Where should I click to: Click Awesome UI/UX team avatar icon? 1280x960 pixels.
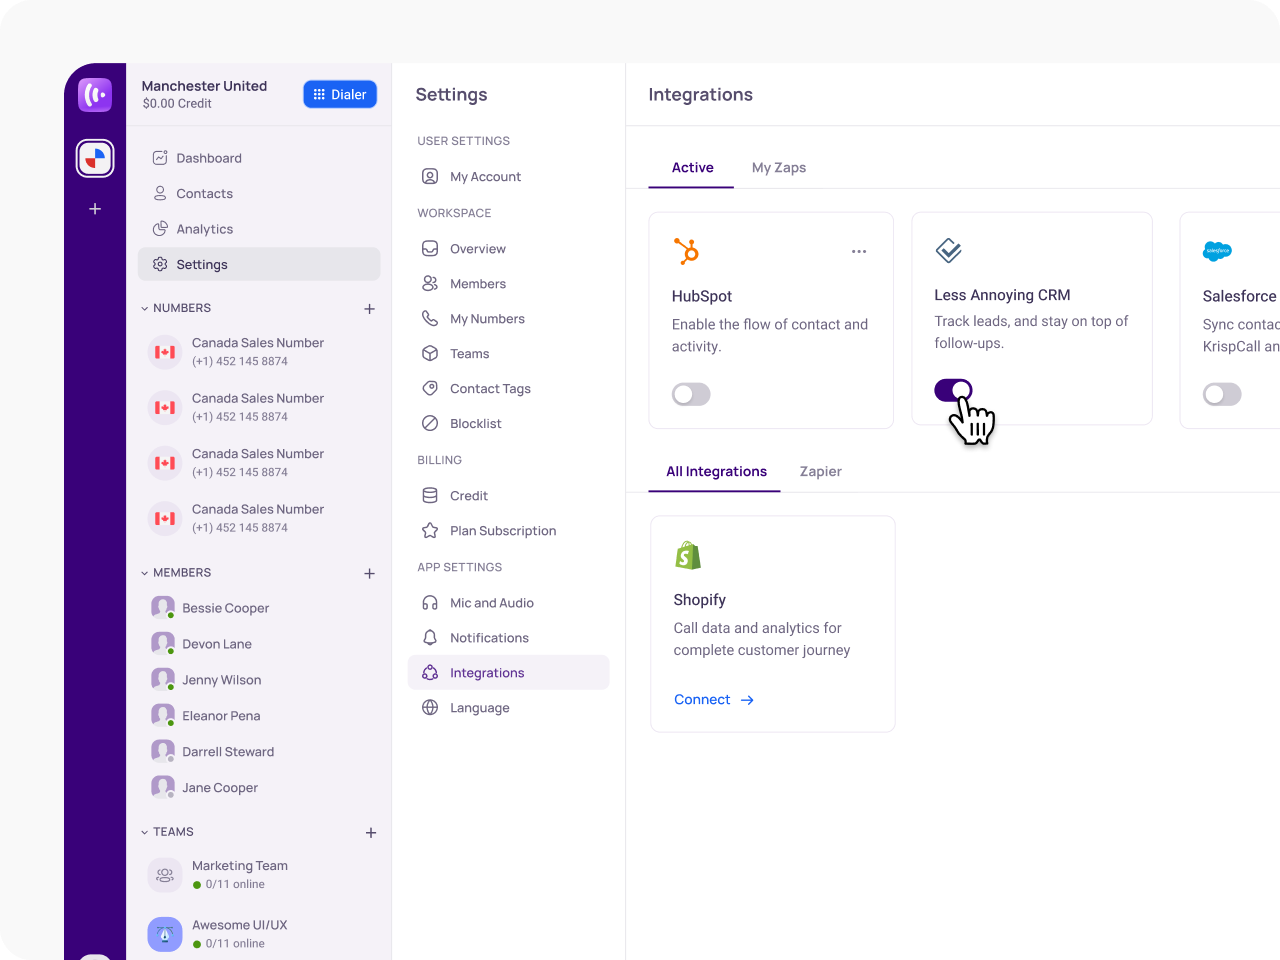point(165,934)
